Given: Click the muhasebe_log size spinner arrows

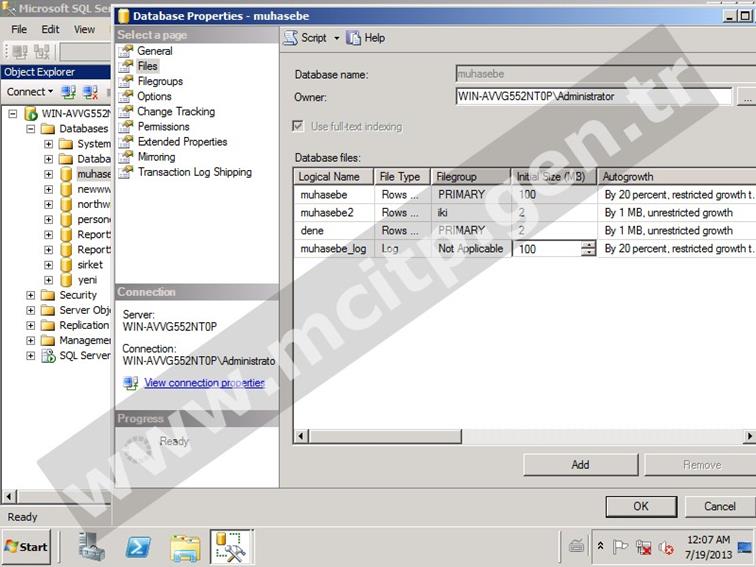Looking at the screenshot, I should tap(588, 249).
